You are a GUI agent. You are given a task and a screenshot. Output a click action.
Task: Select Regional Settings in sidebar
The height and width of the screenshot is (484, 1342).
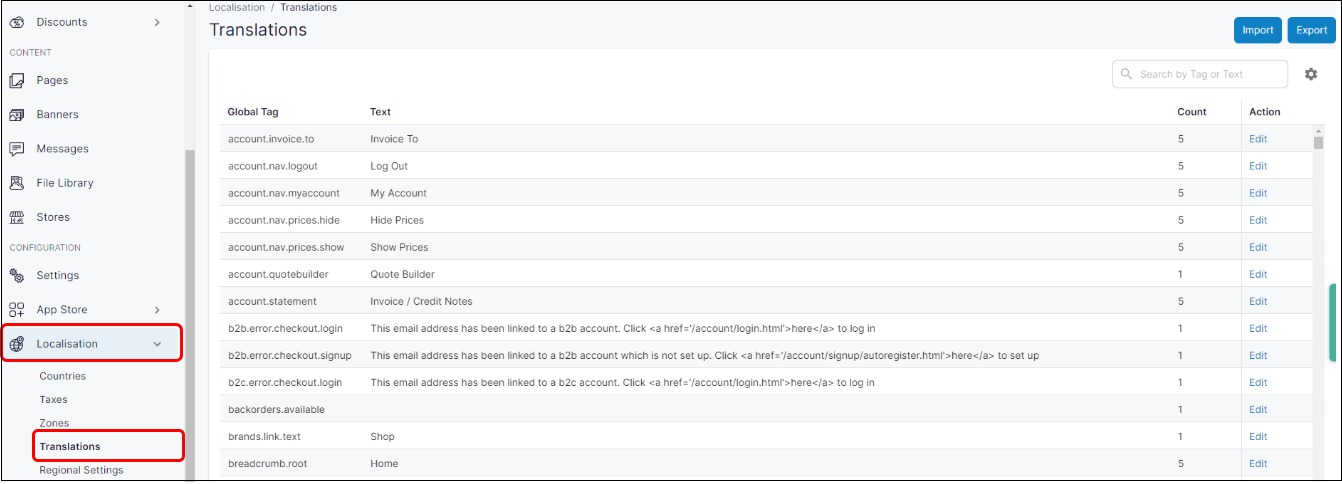(x=81, y=470)
